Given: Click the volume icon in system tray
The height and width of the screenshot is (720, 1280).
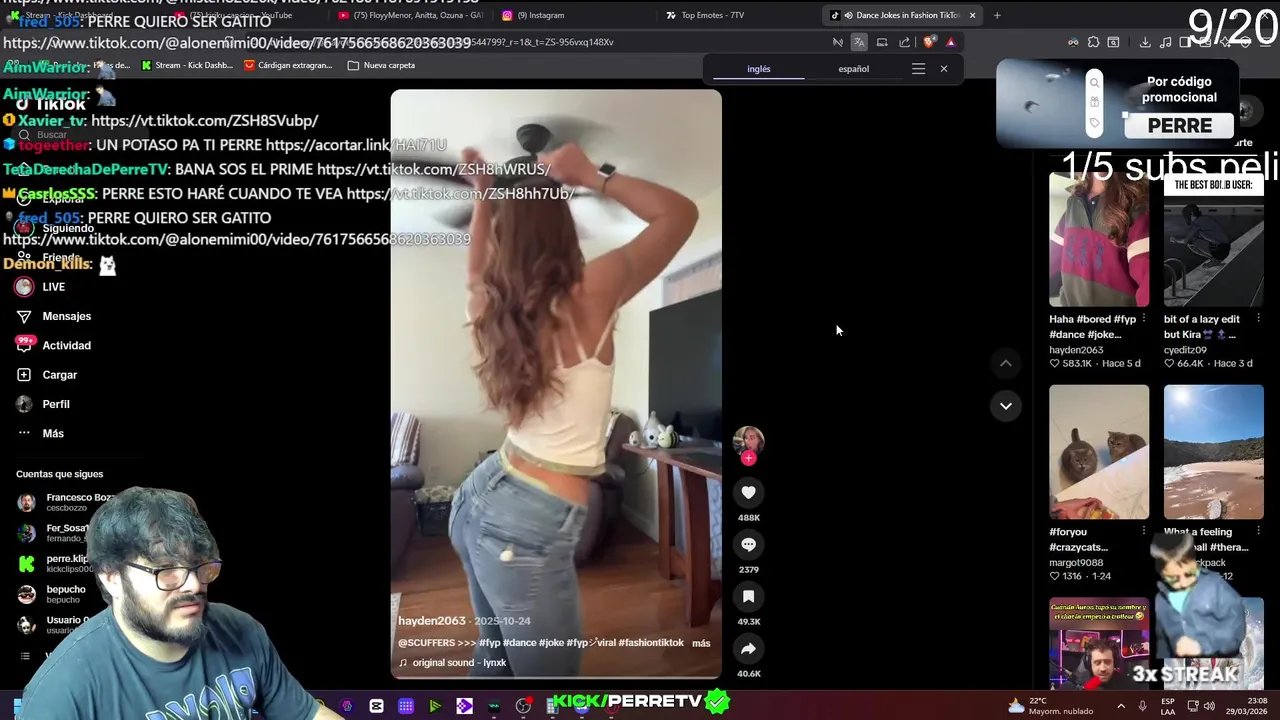Looking at the screenshot, I should pos(1209,706).
